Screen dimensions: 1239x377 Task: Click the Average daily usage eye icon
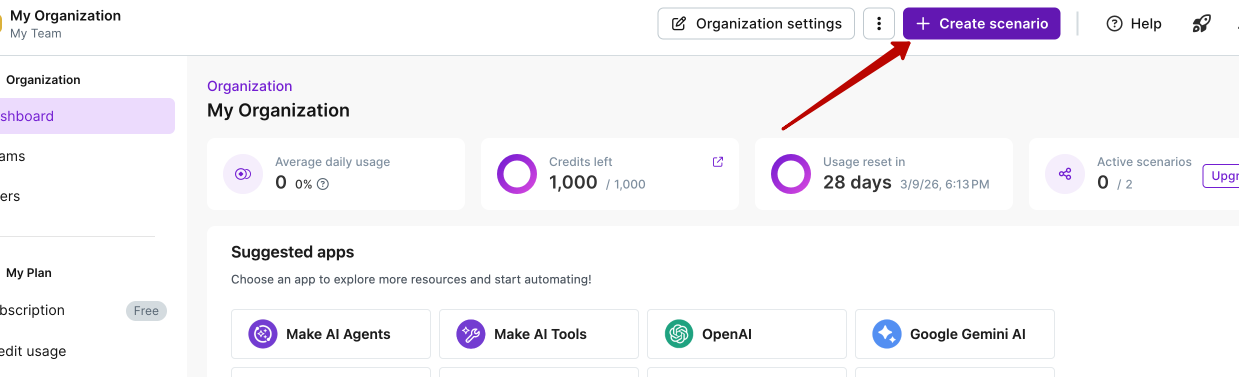(x=243, y=174)
